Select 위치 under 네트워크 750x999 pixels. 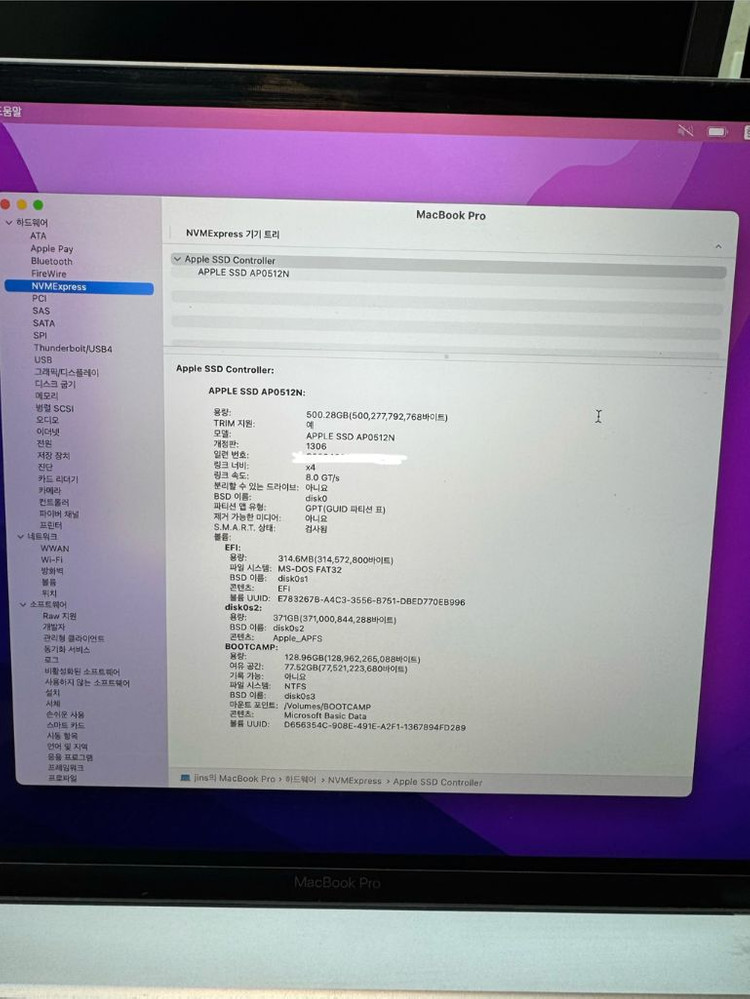(x=49, y=593)
